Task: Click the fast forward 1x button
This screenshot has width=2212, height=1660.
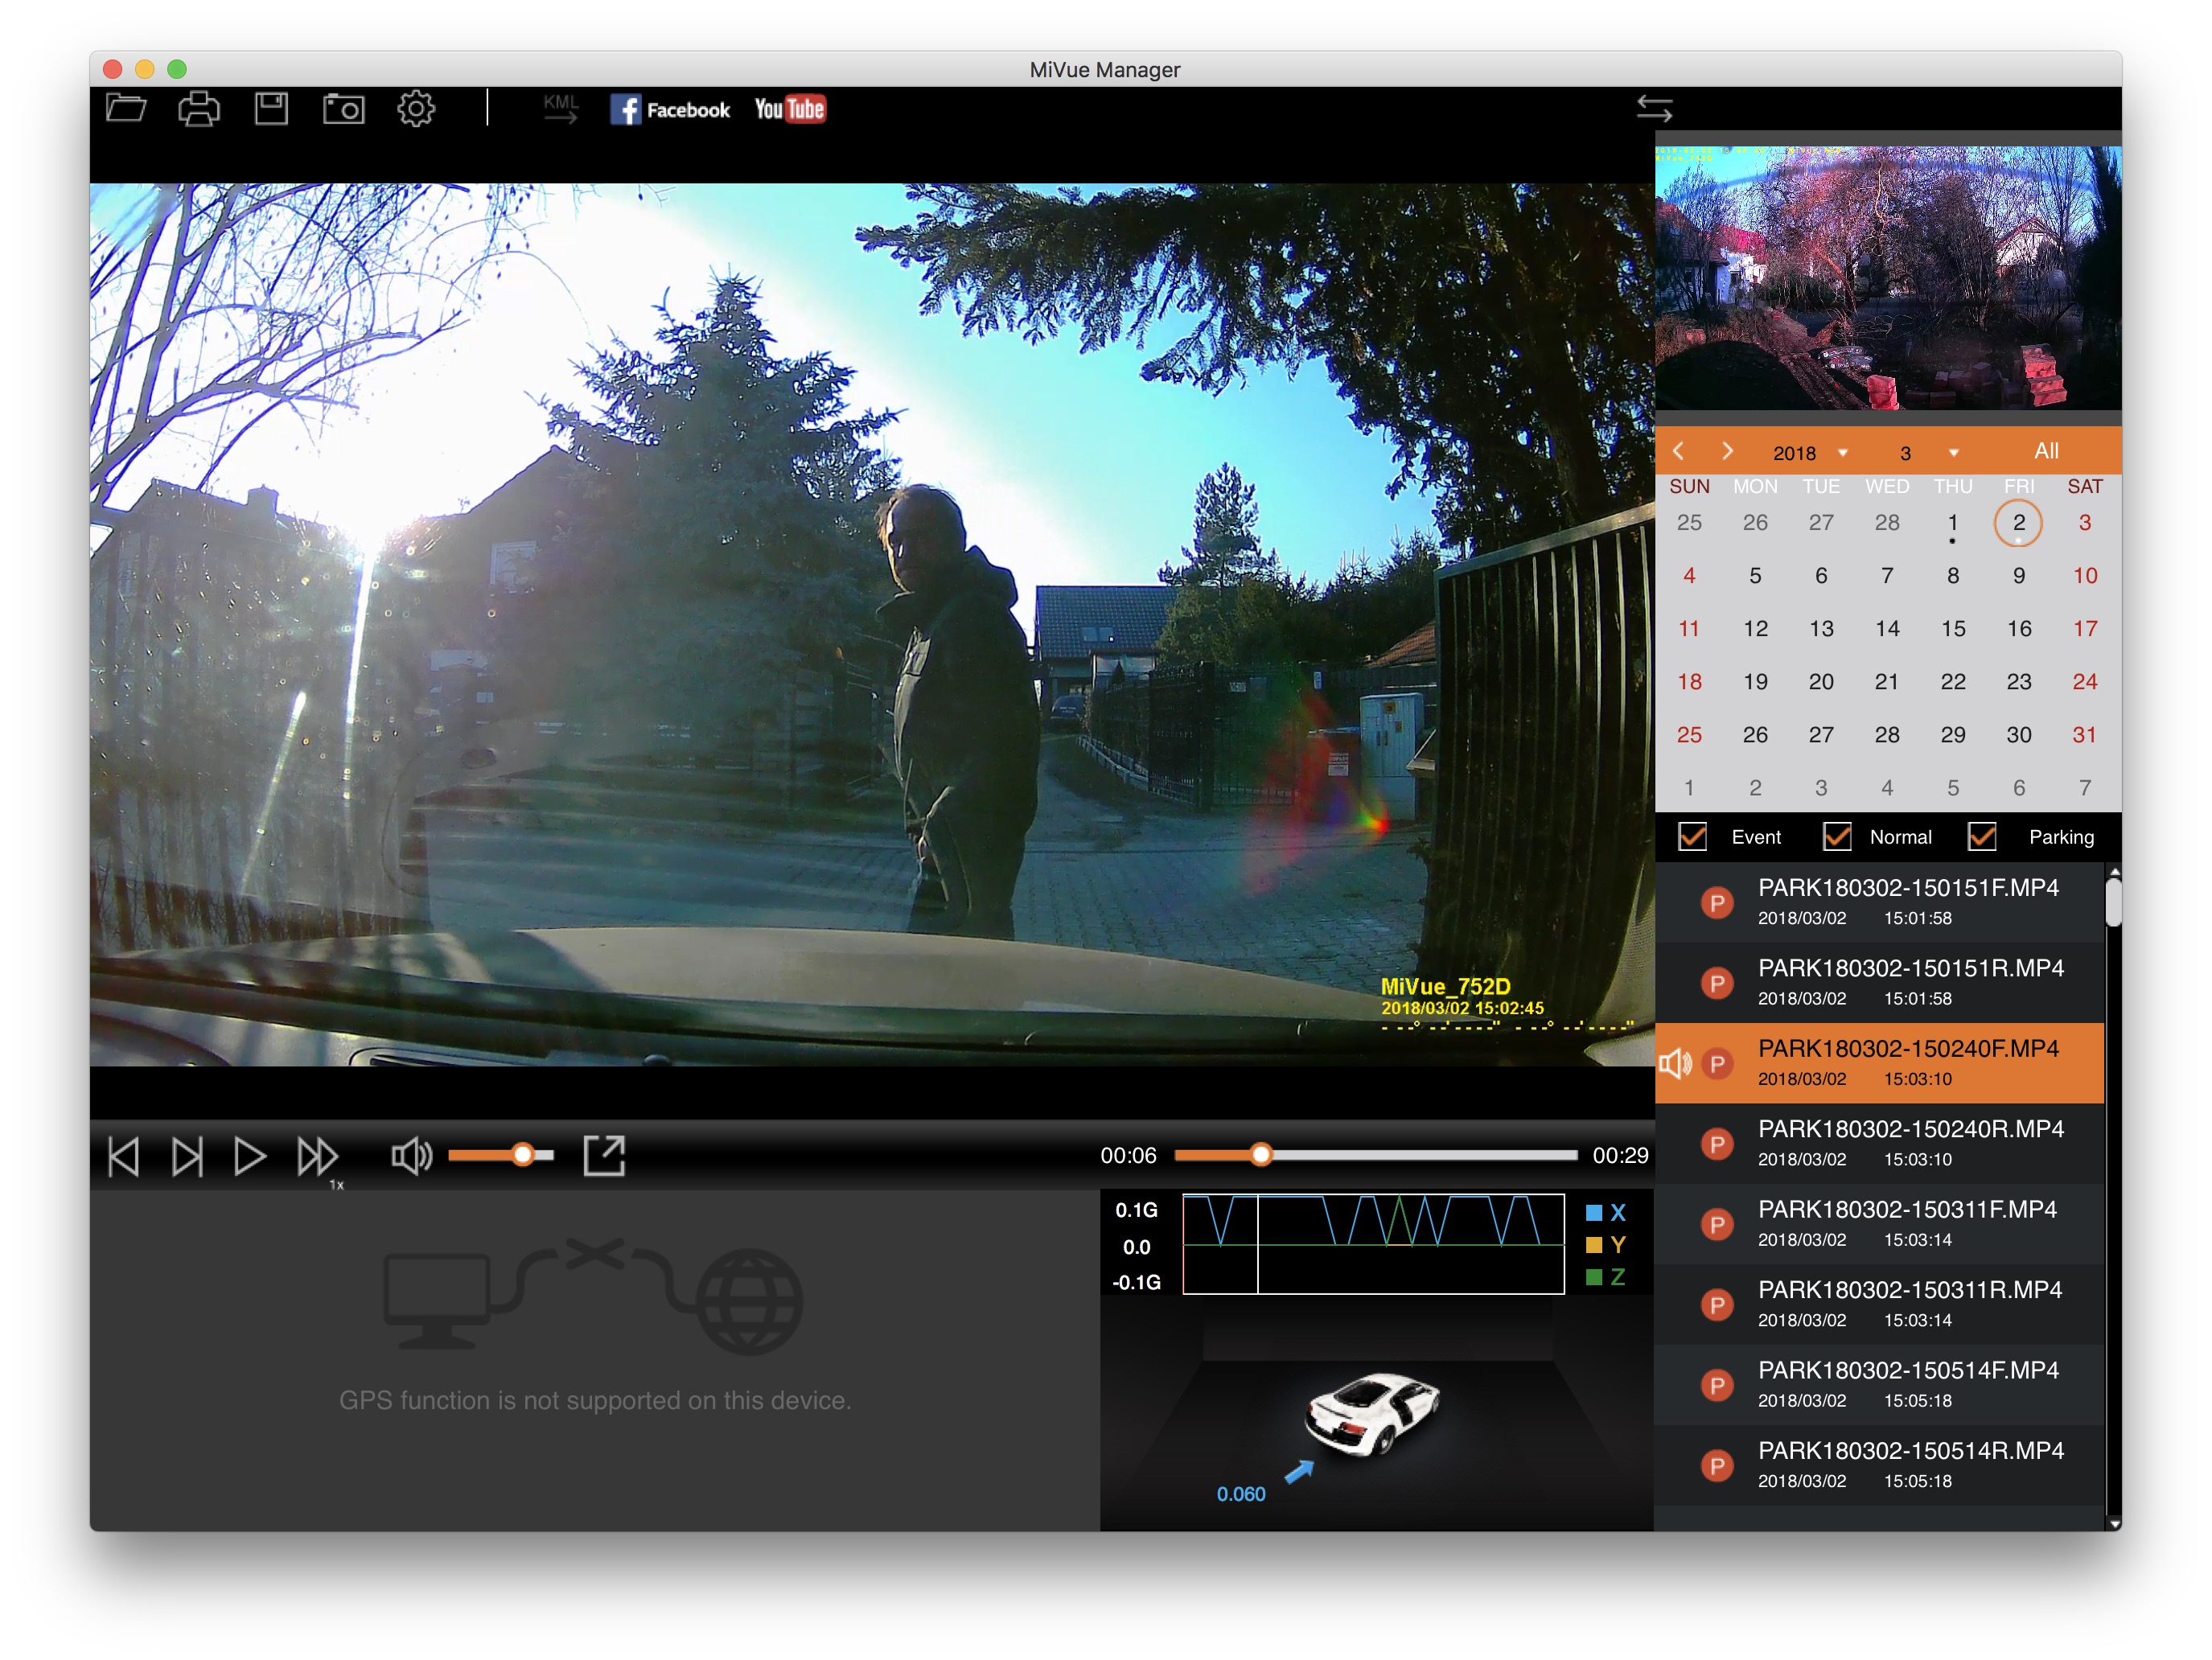Action: point(319,1158)
